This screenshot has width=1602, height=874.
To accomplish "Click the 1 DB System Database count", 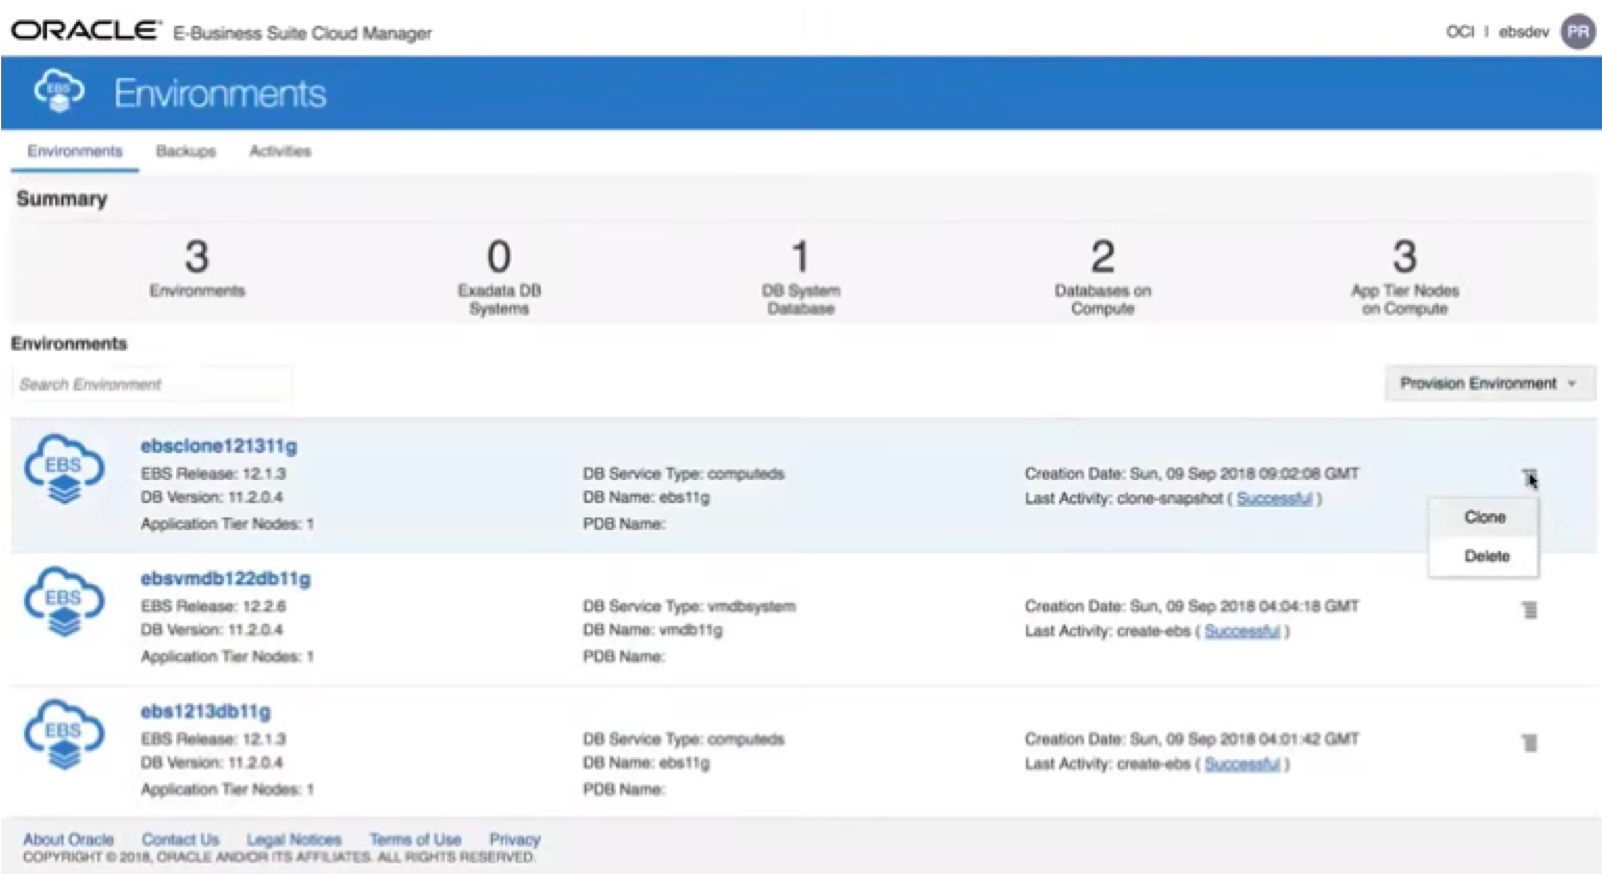I will click(800, 257).
